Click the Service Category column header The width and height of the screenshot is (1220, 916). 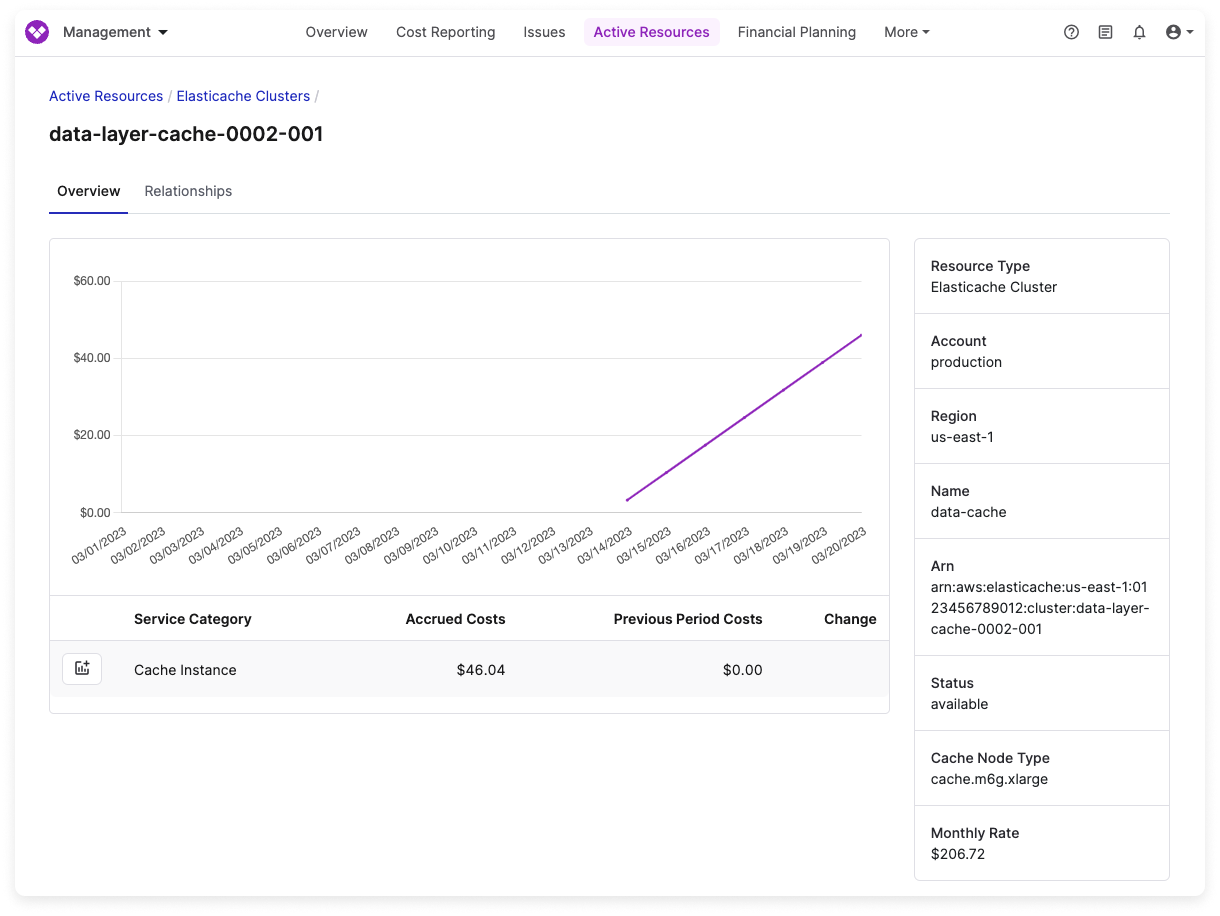pos(193,619)
